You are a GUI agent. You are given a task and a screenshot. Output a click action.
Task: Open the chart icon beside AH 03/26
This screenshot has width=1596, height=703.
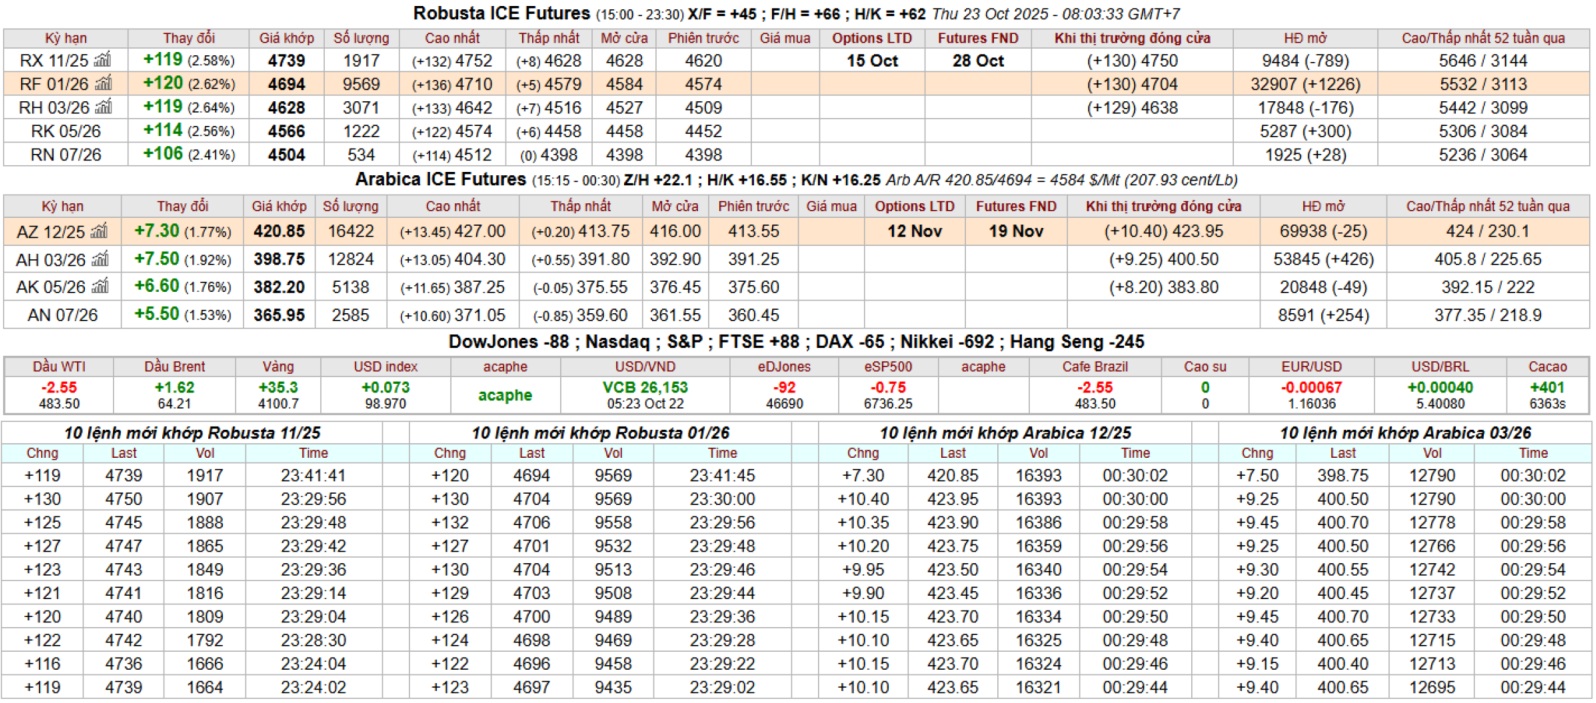(99, 259)
